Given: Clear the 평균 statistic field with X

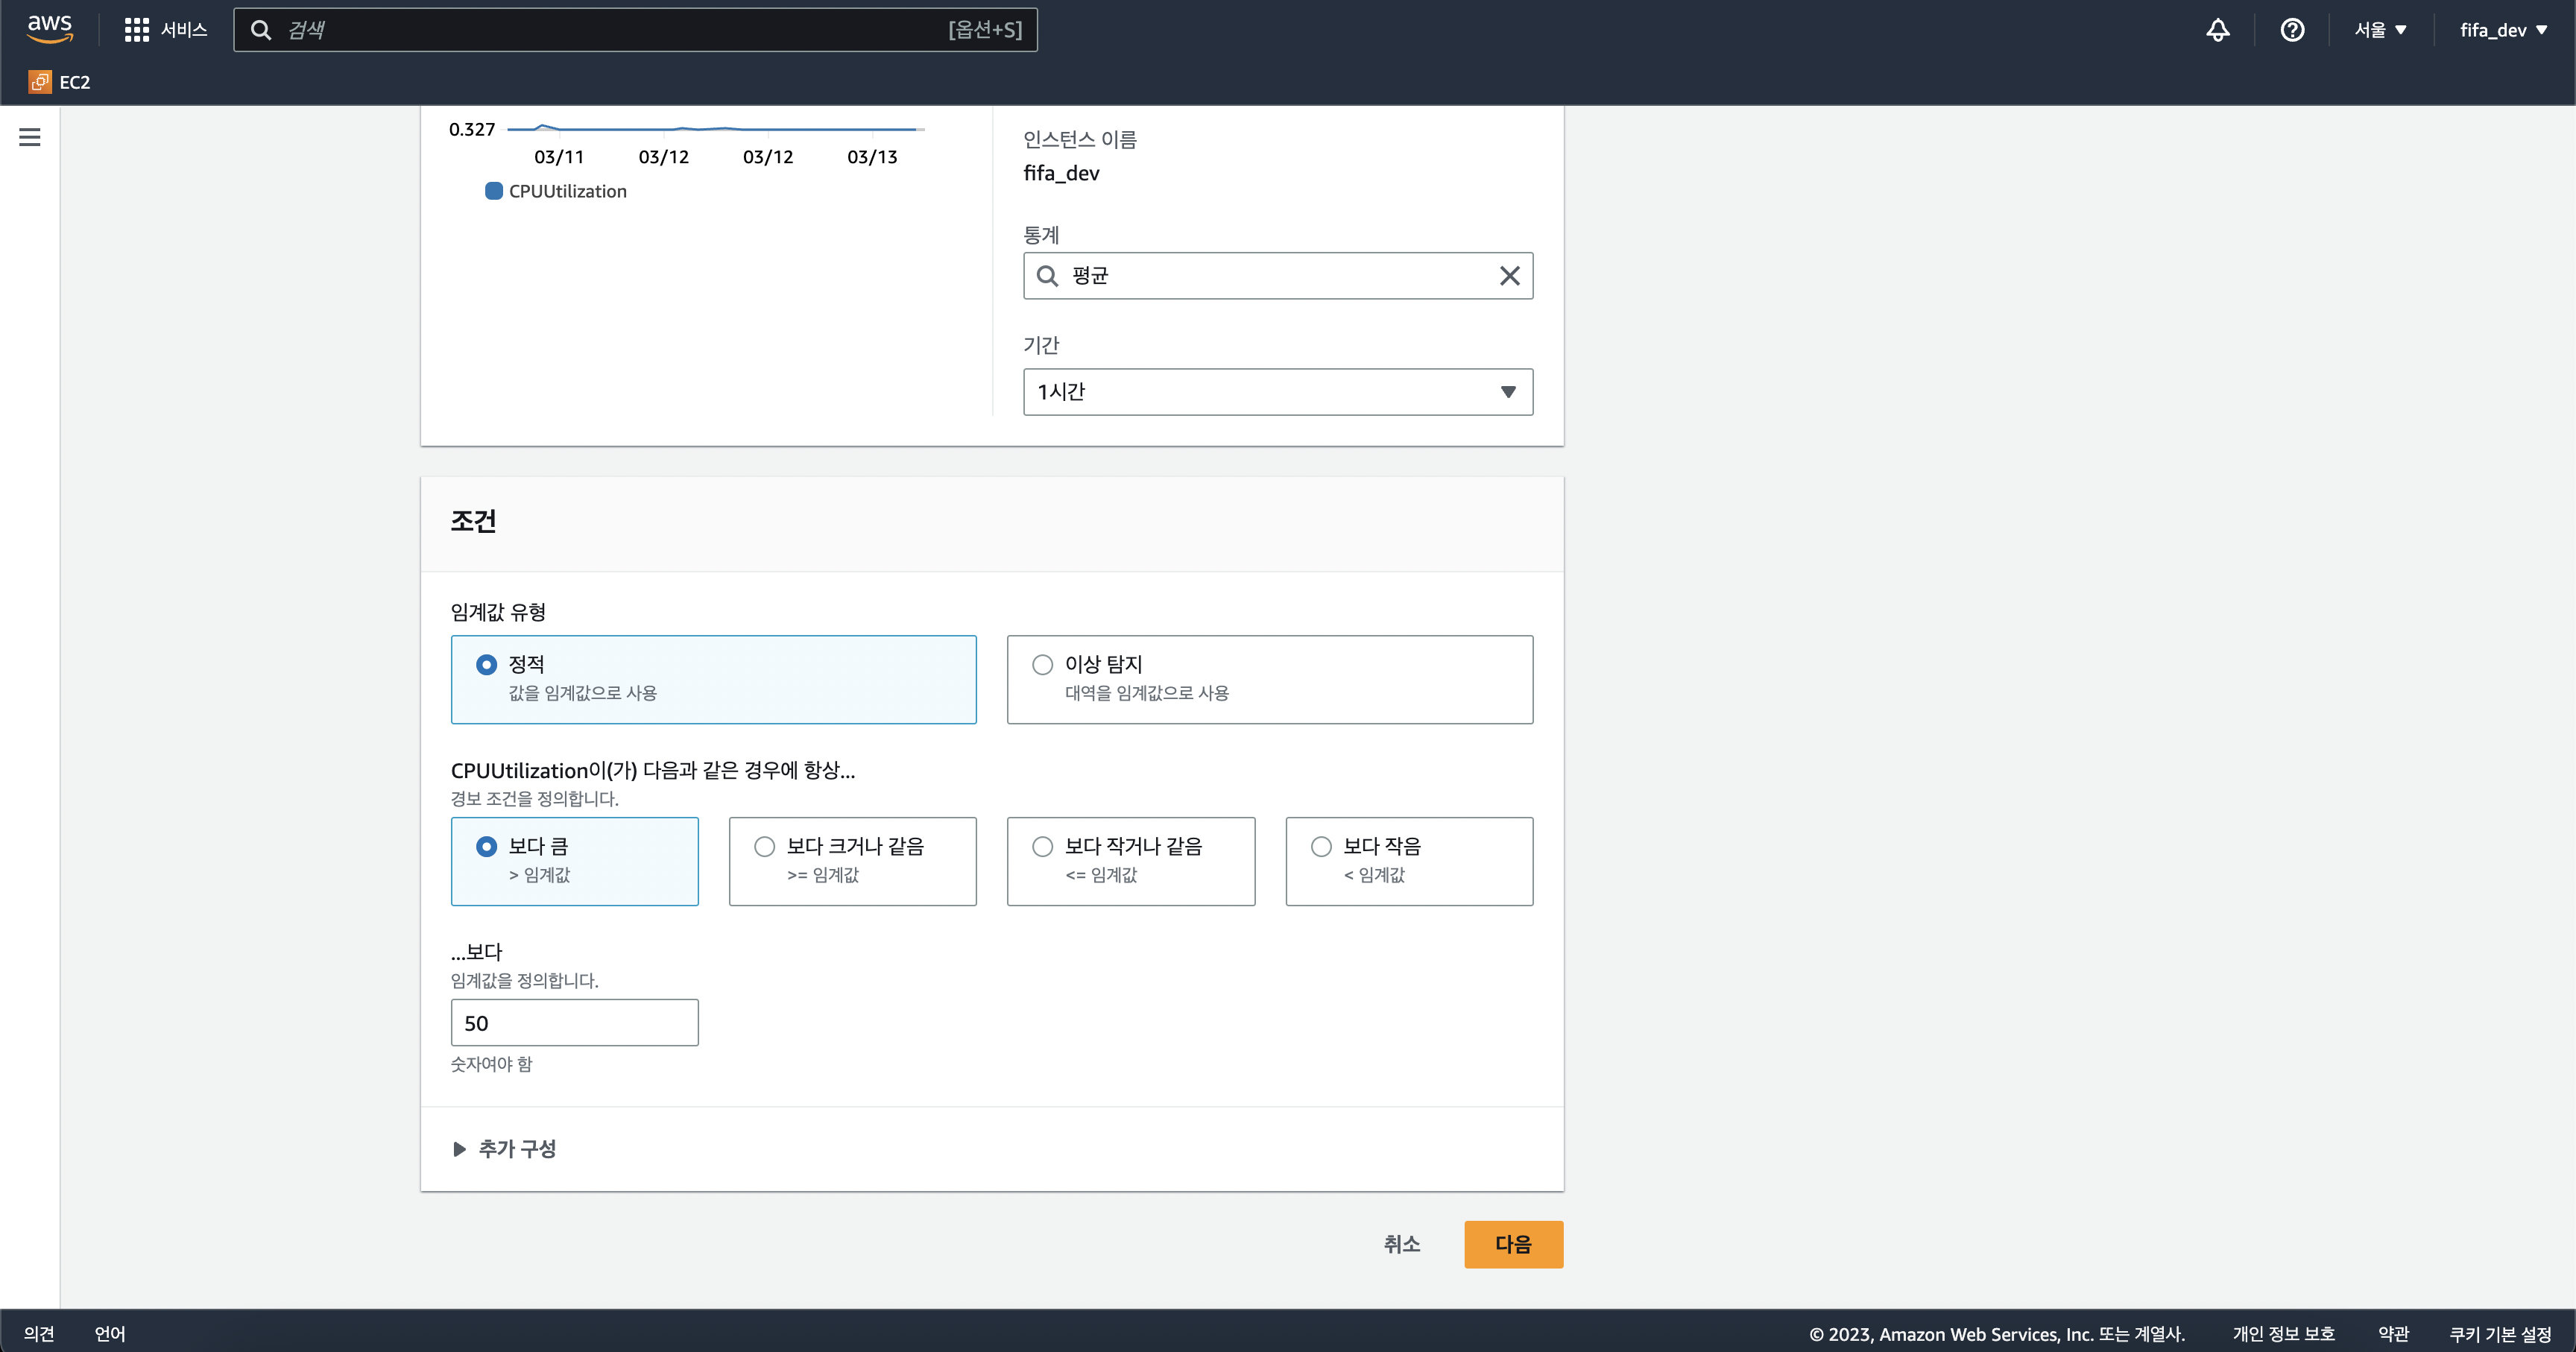Looking at the screenshot, I should 1509,276.
